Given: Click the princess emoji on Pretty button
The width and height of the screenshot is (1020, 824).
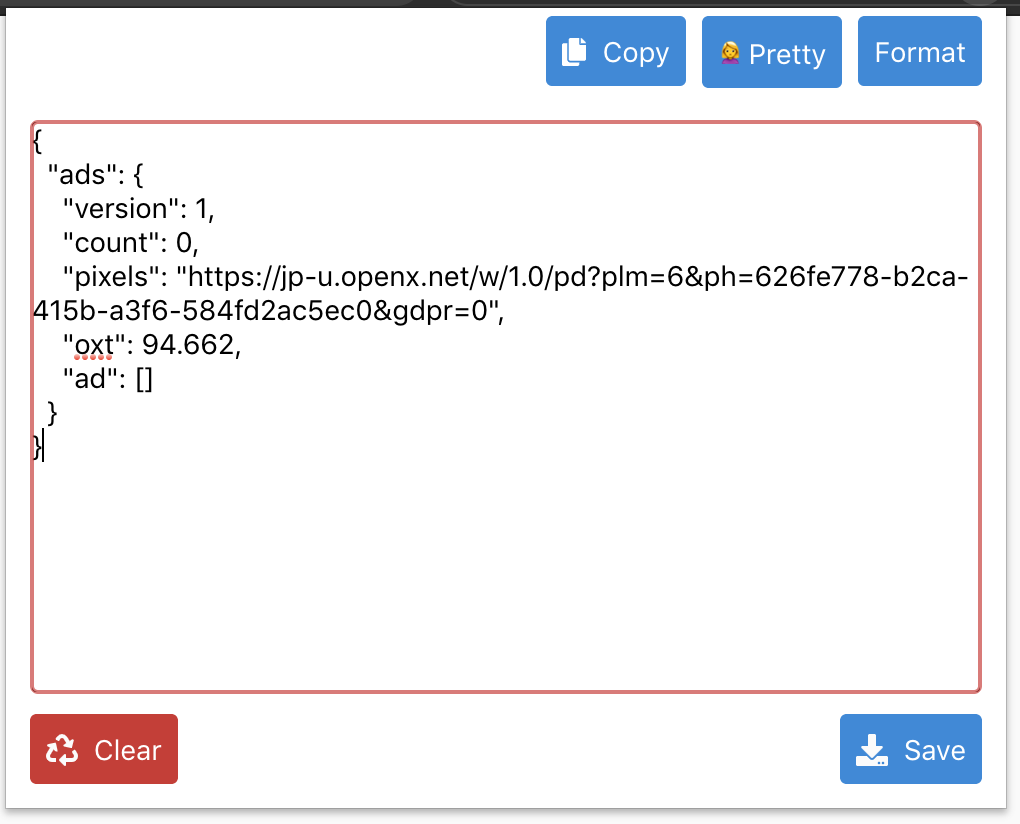Looking at the screenshot, I should click(x=733, y=52).
